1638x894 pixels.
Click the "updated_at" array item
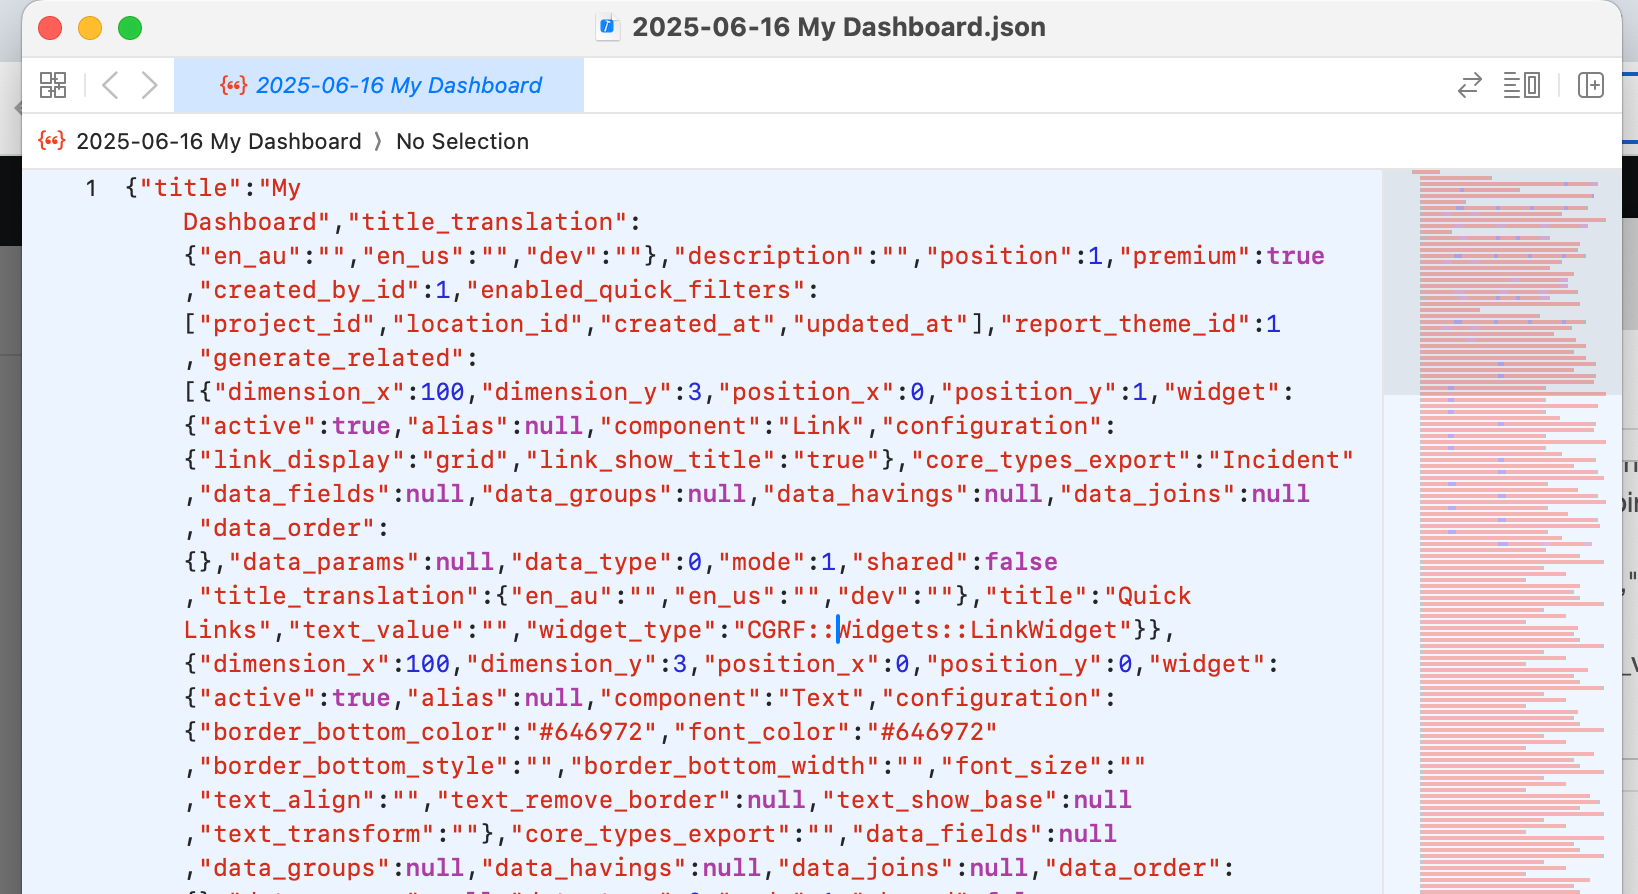(x=880, y=324)
